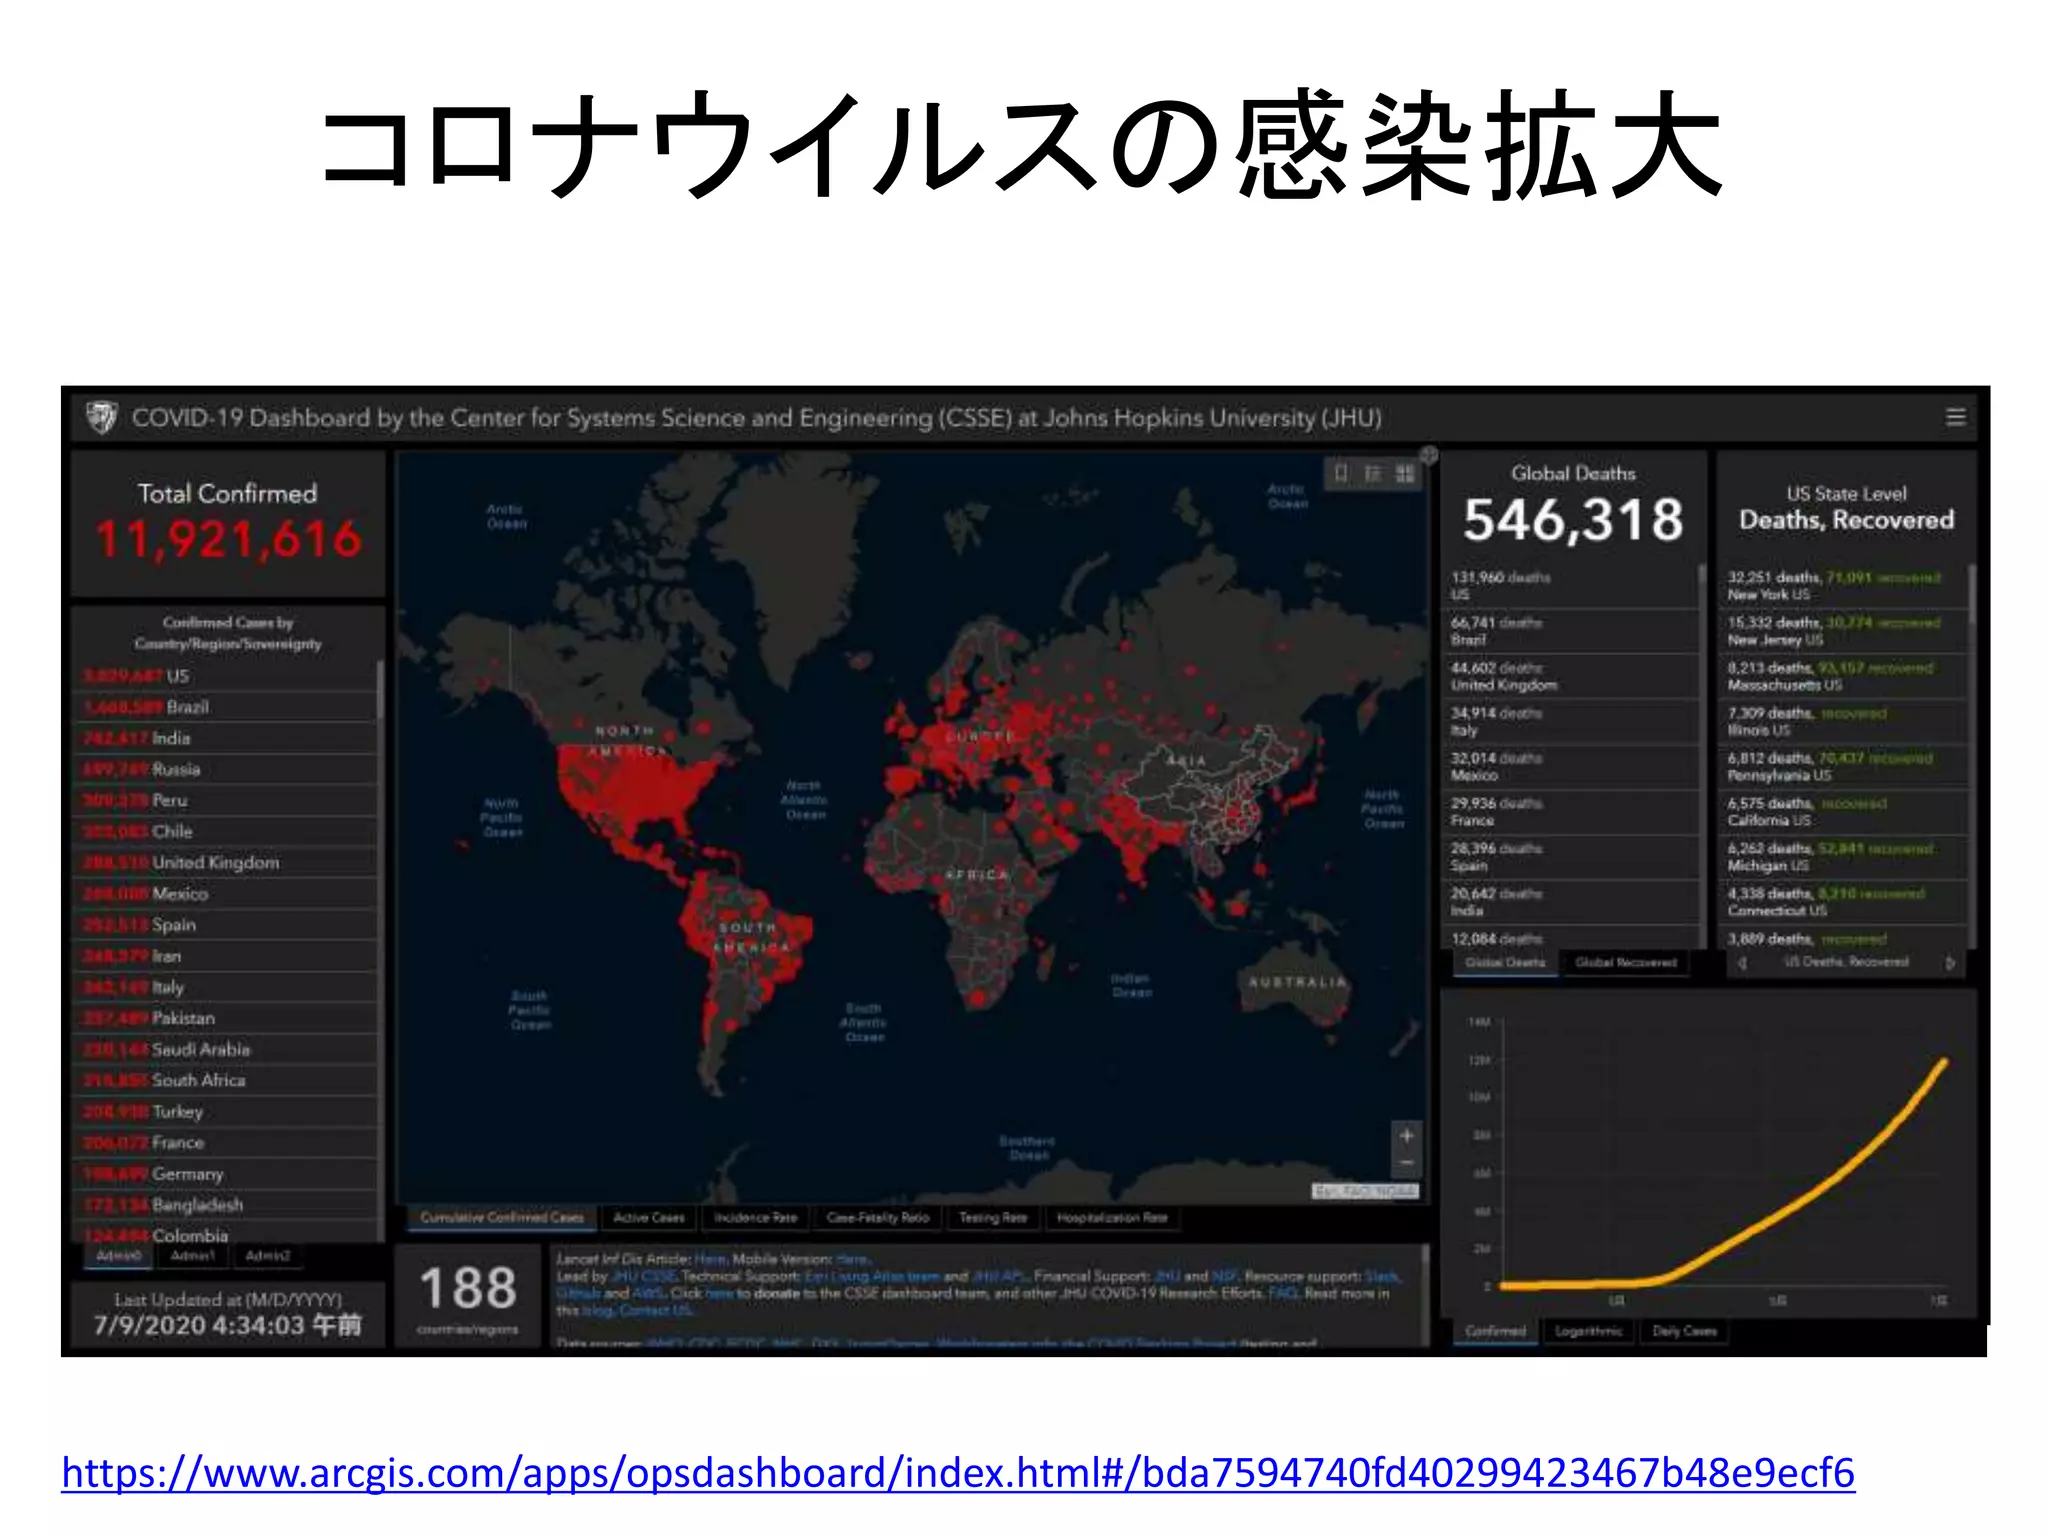This screenshot has width=2048, height=1536.
Task: Open the map bookmarks tool
Action: pos(1342,473)
